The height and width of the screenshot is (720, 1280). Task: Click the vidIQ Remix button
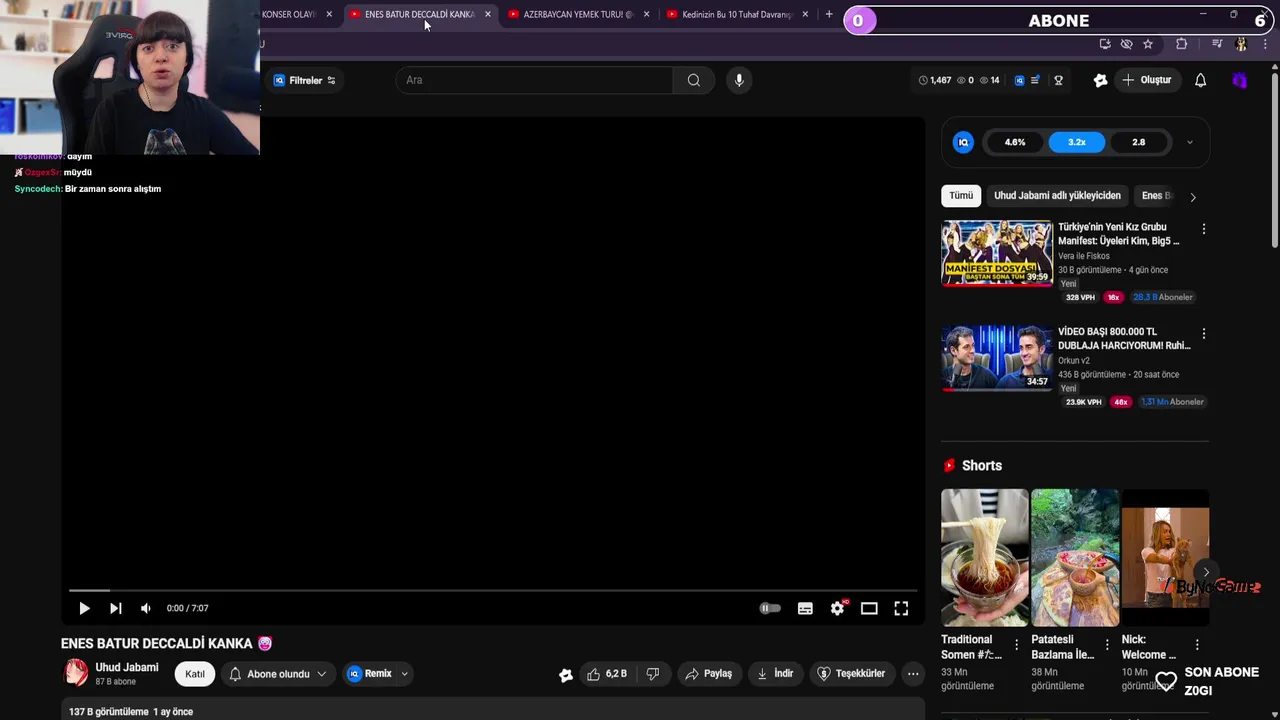pyautogui.click(x=370, y=674)
